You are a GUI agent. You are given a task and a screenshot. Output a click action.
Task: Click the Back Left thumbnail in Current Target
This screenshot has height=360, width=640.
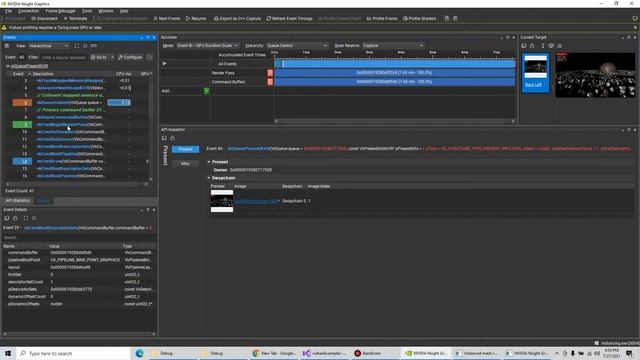pyautogui.click(x=535, y=73)
